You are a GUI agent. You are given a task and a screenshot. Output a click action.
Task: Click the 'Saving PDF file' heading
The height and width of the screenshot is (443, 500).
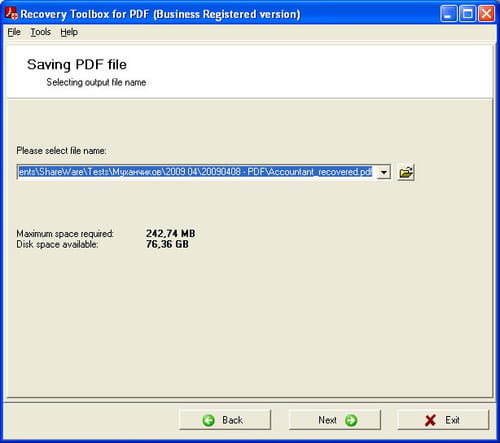click(77, 65)
